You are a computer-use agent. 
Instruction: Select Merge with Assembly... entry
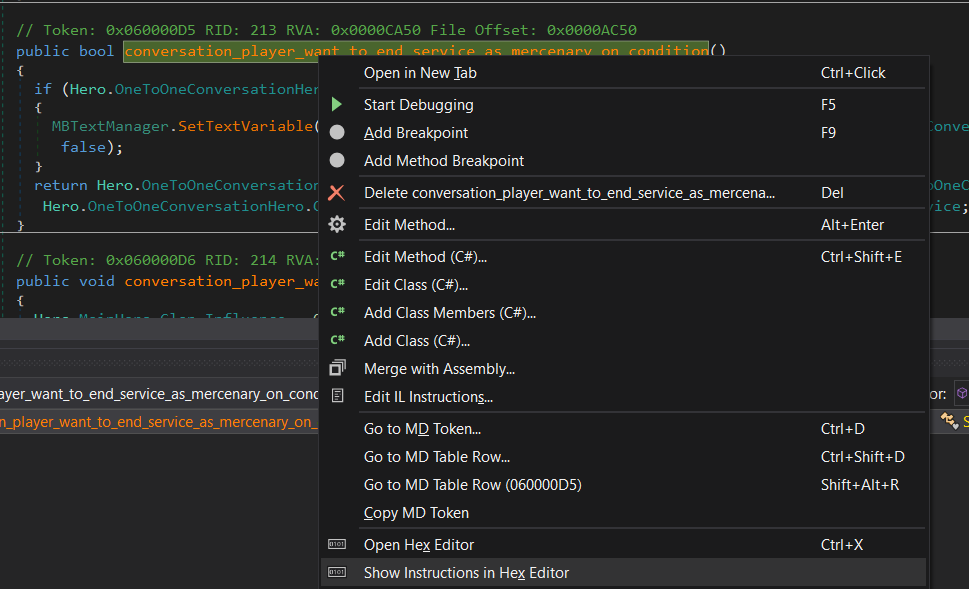pyautogui.click(x=623, y=368)
